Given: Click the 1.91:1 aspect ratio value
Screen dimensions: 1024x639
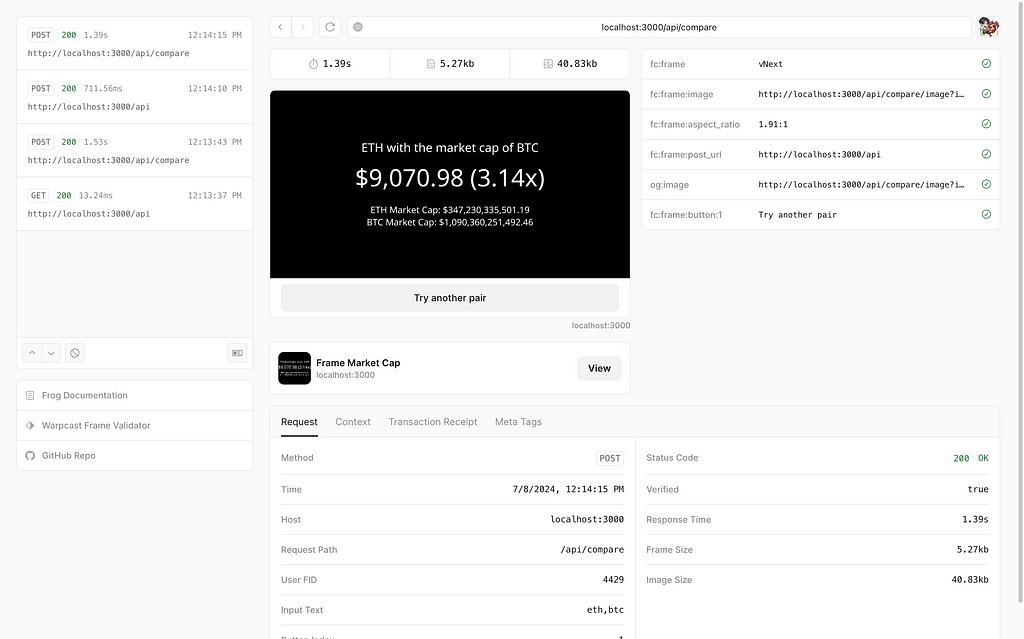Looking at the screenshot, I should pyautogui.click(x=773, y=124).
